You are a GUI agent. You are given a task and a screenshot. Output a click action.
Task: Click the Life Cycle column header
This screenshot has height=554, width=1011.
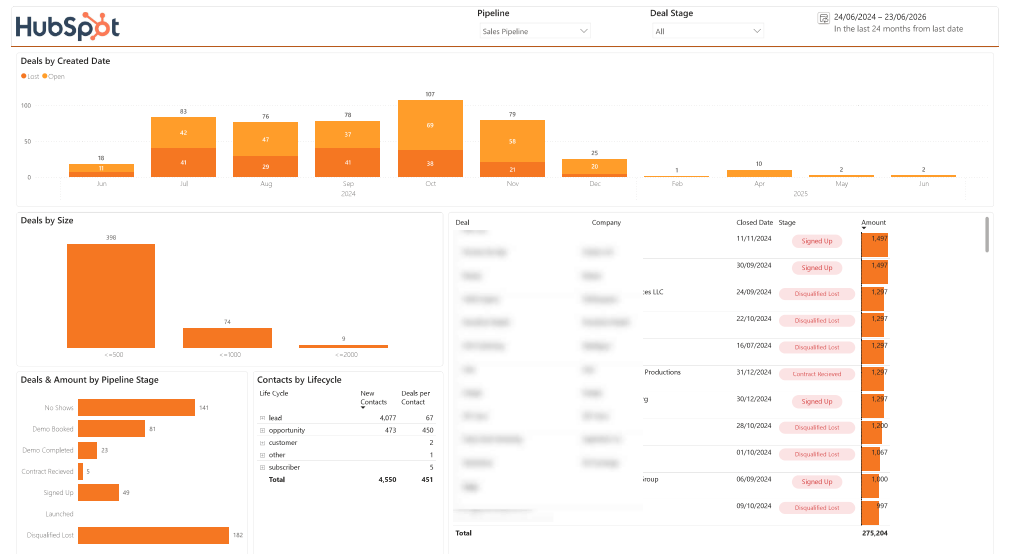coord(273,393)
